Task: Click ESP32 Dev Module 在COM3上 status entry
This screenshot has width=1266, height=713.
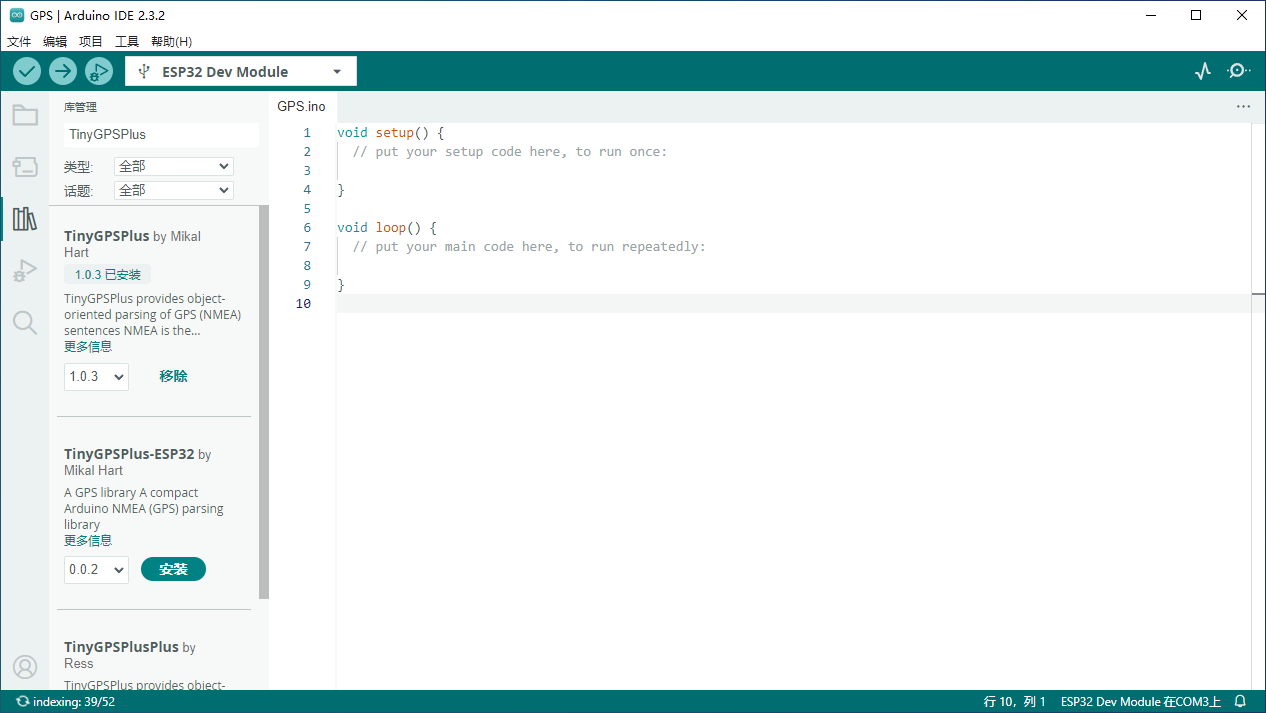Action: coord(1141,702)
